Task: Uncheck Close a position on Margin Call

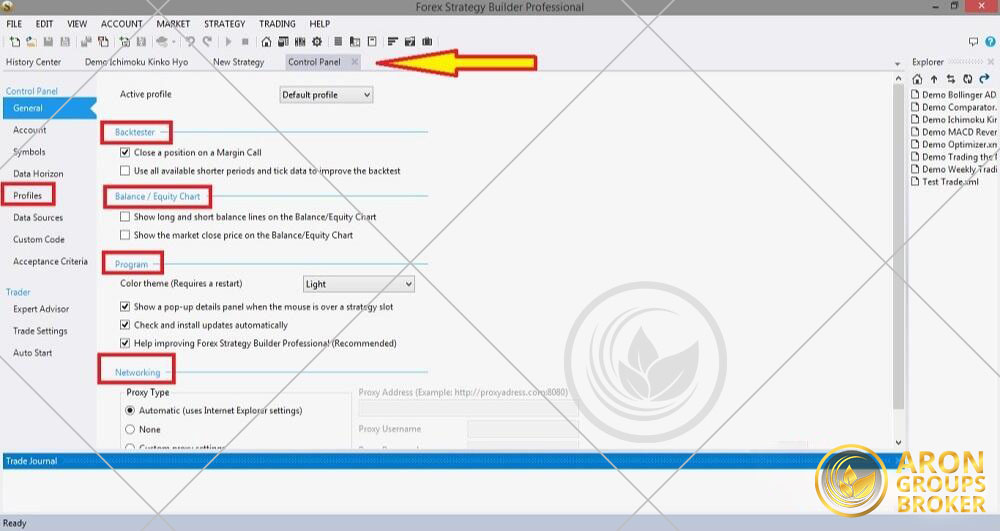Action: (x=125, y=152)
